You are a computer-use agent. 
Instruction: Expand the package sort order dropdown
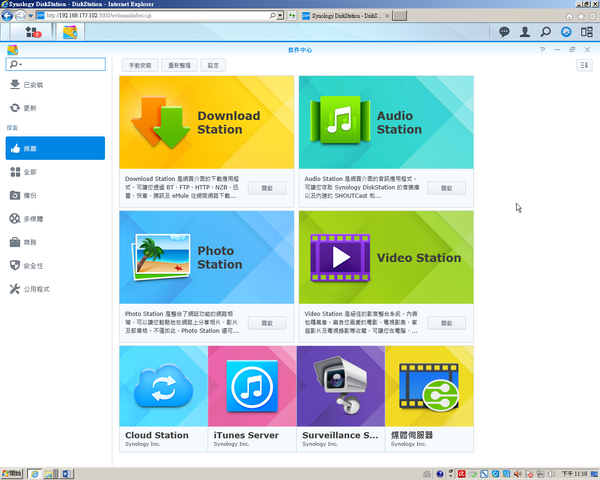tap(584, 65)
